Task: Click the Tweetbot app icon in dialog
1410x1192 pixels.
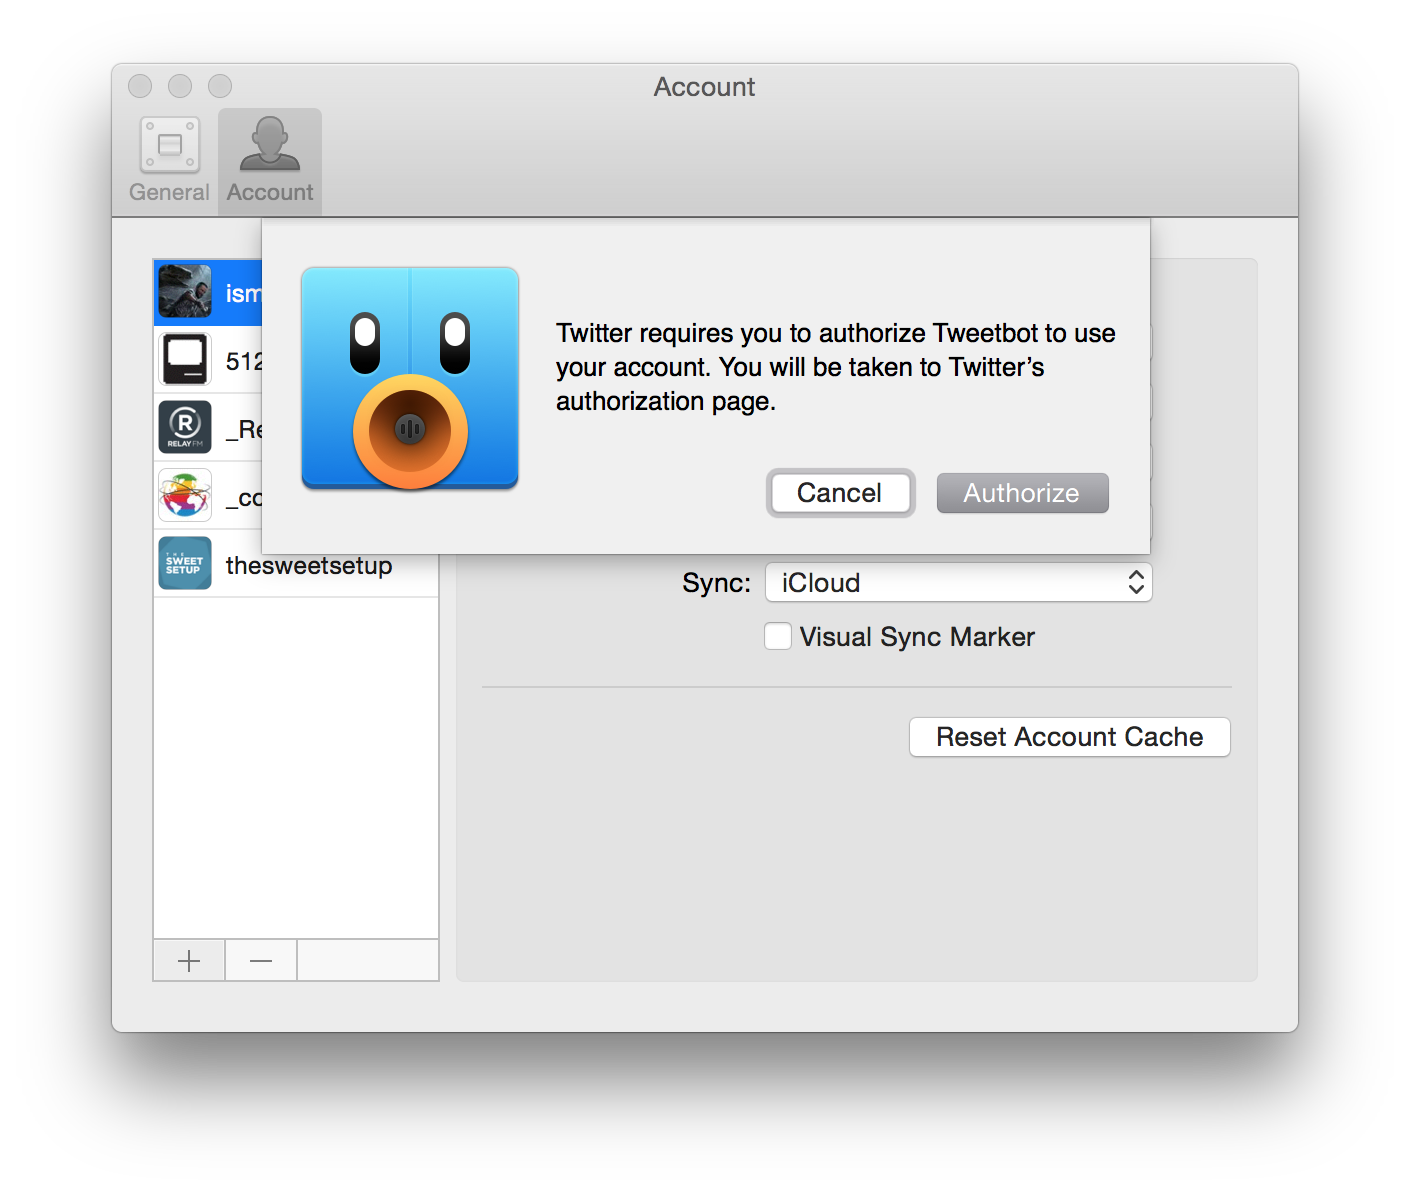Action: (x=410, y=378)
